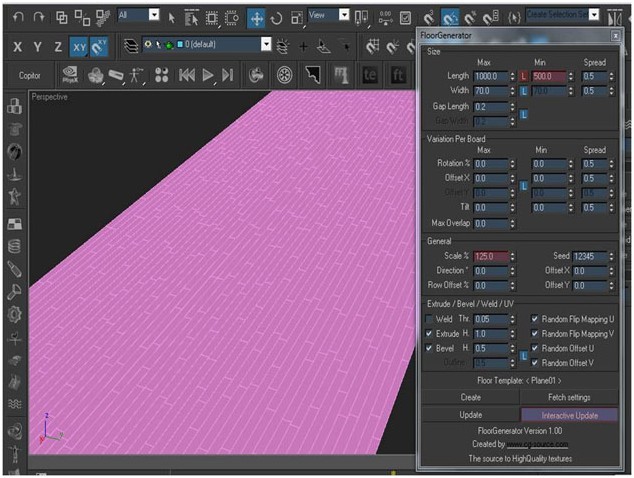Screen dimensions: 634x478
Task: Play the animation
Action: click(208, 75)
